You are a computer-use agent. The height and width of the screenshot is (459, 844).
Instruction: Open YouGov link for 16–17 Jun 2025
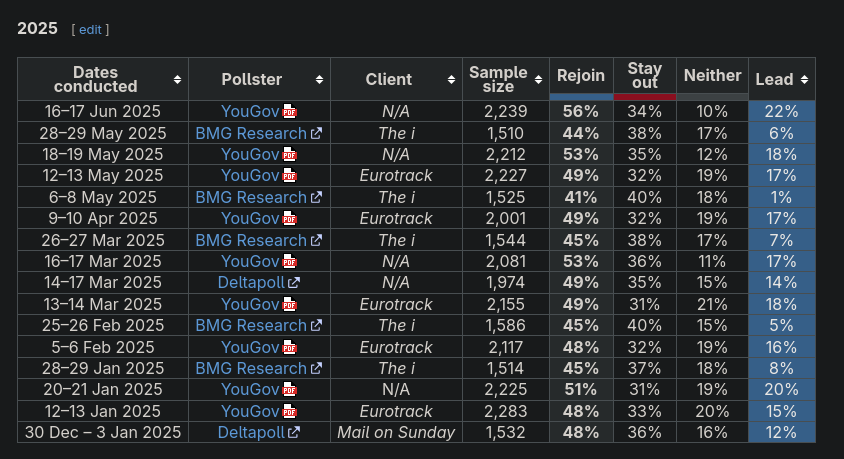pos(250,111)
